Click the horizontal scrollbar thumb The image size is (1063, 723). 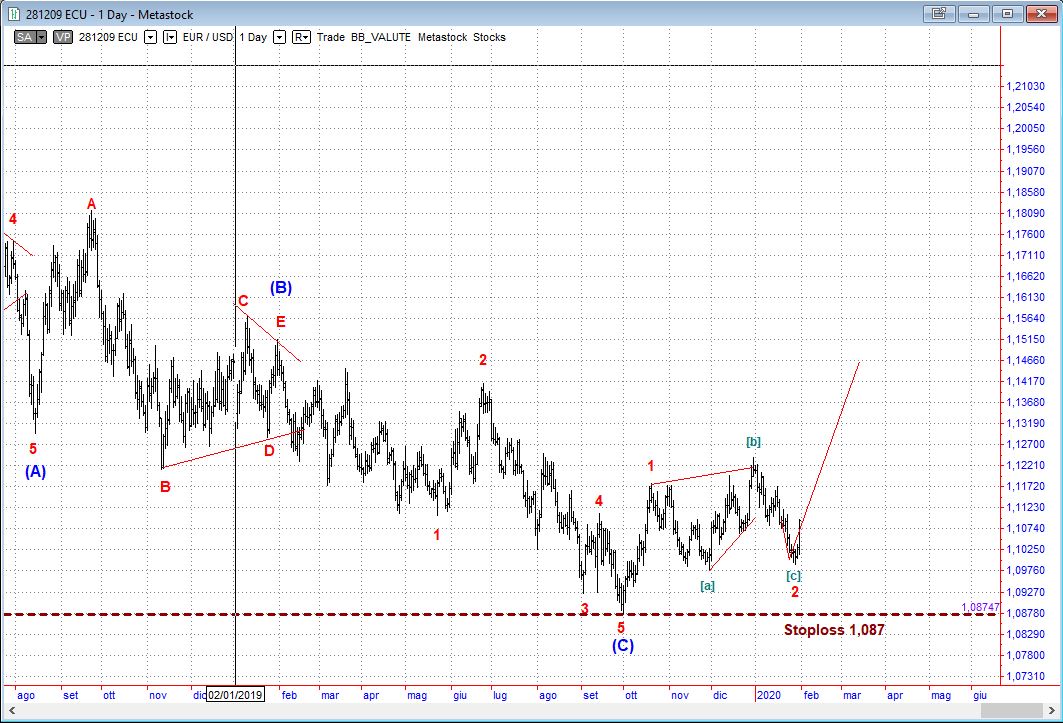click(1011, 710)
